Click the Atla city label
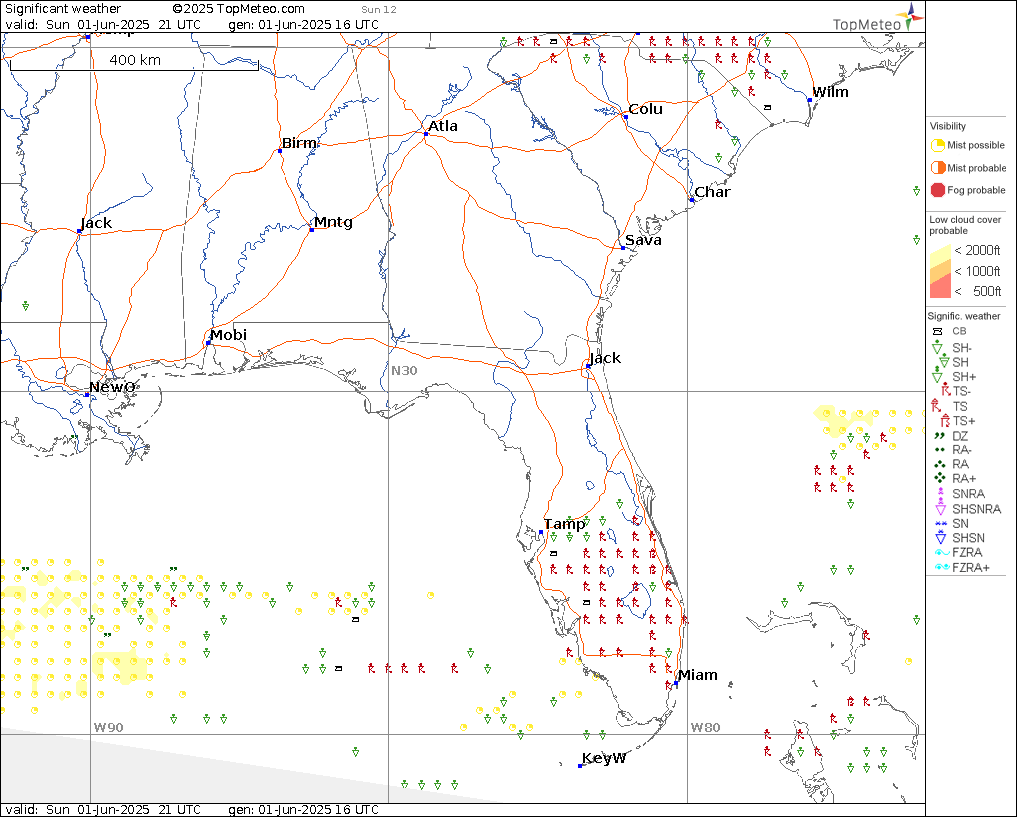 coord(442,126)
